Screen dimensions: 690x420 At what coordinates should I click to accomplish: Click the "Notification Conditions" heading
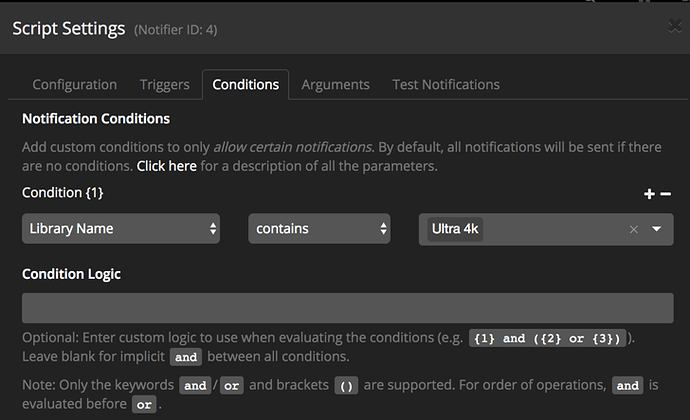96,119
